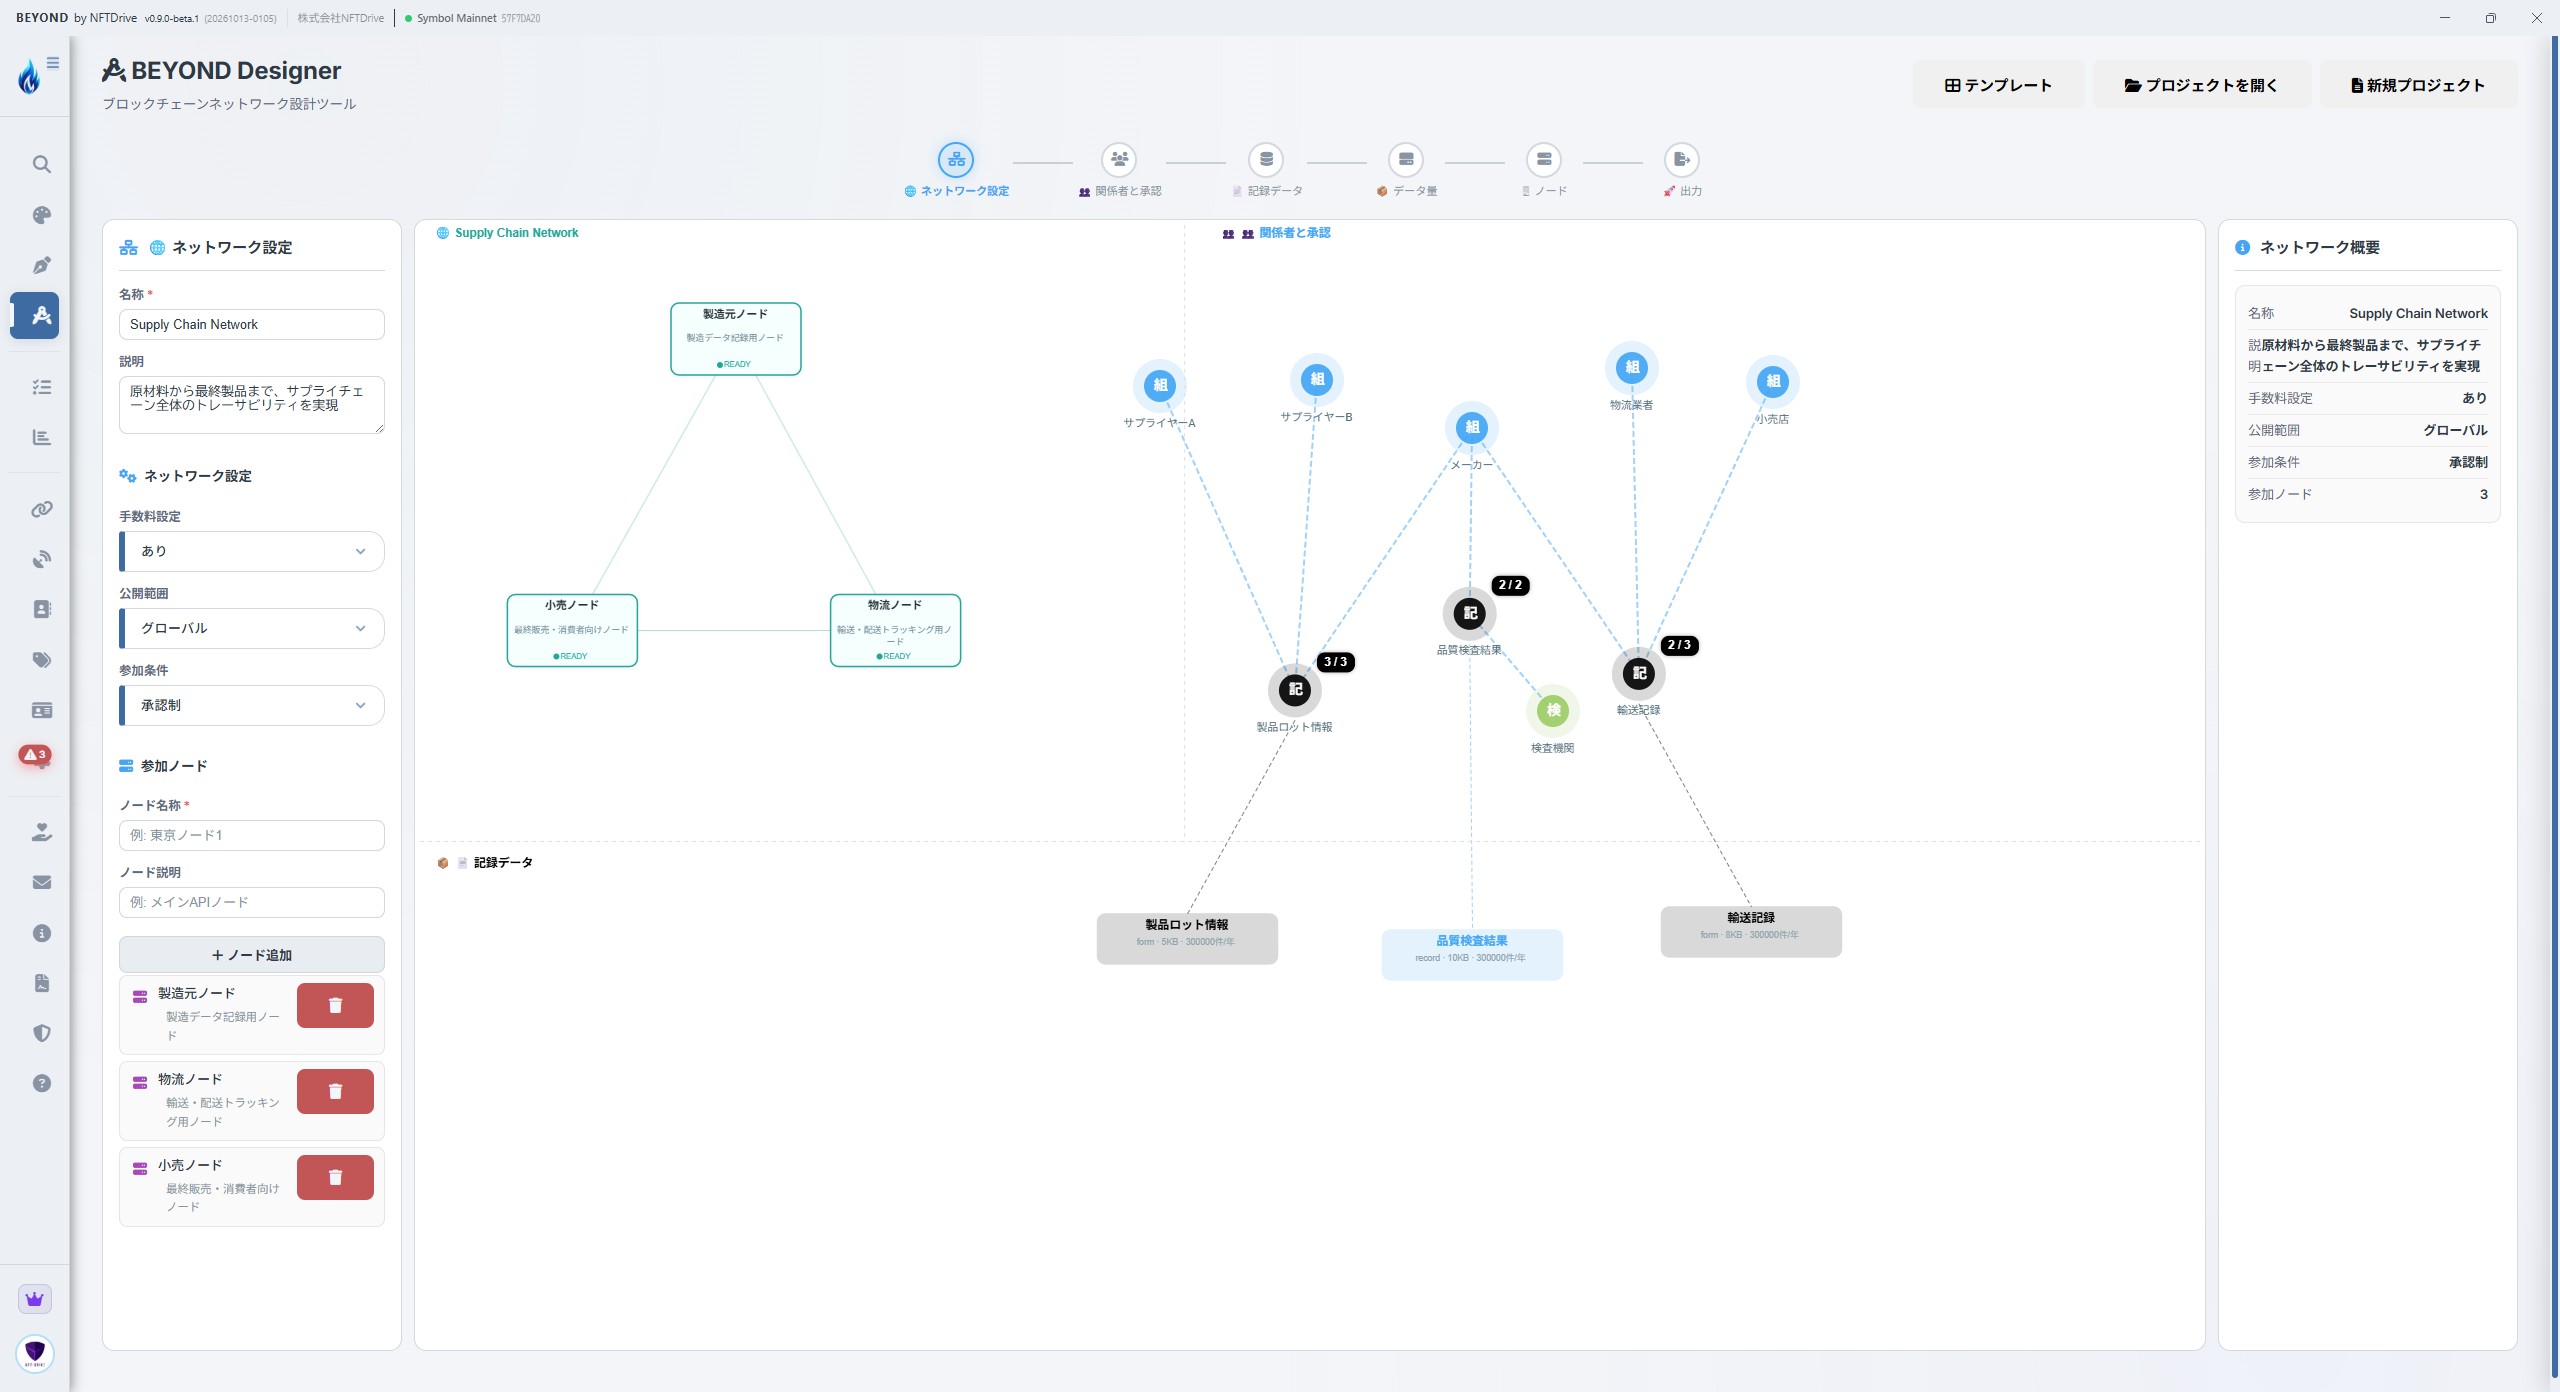Open the checklist icon in sidebar
This screenshot has width=2560, height=1392.
pos(41,387)
